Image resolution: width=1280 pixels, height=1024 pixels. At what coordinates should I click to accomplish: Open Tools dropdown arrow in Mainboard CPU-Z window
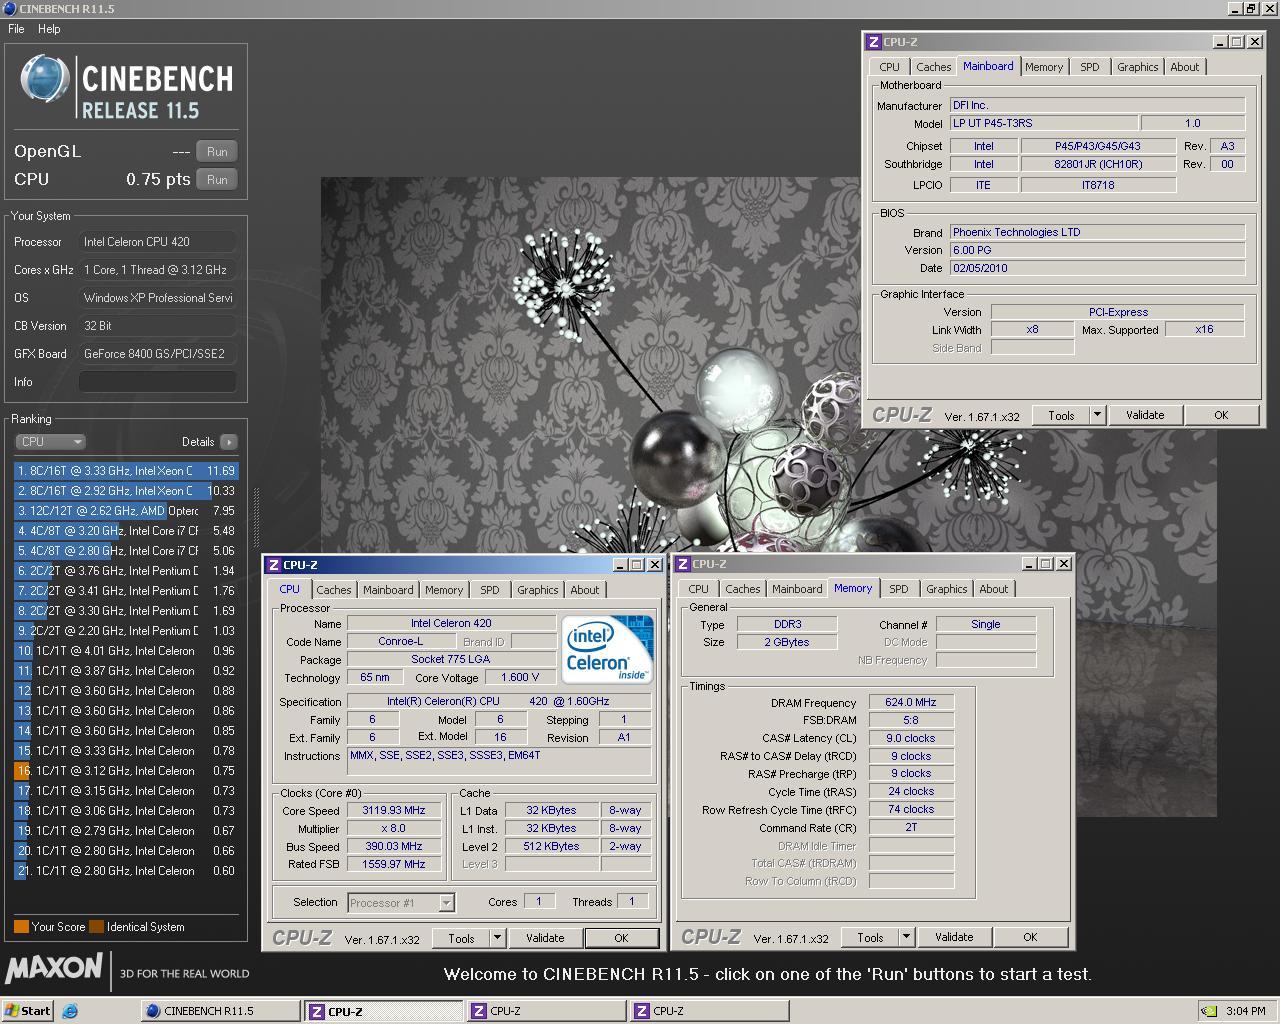(x=1097, y=415)
